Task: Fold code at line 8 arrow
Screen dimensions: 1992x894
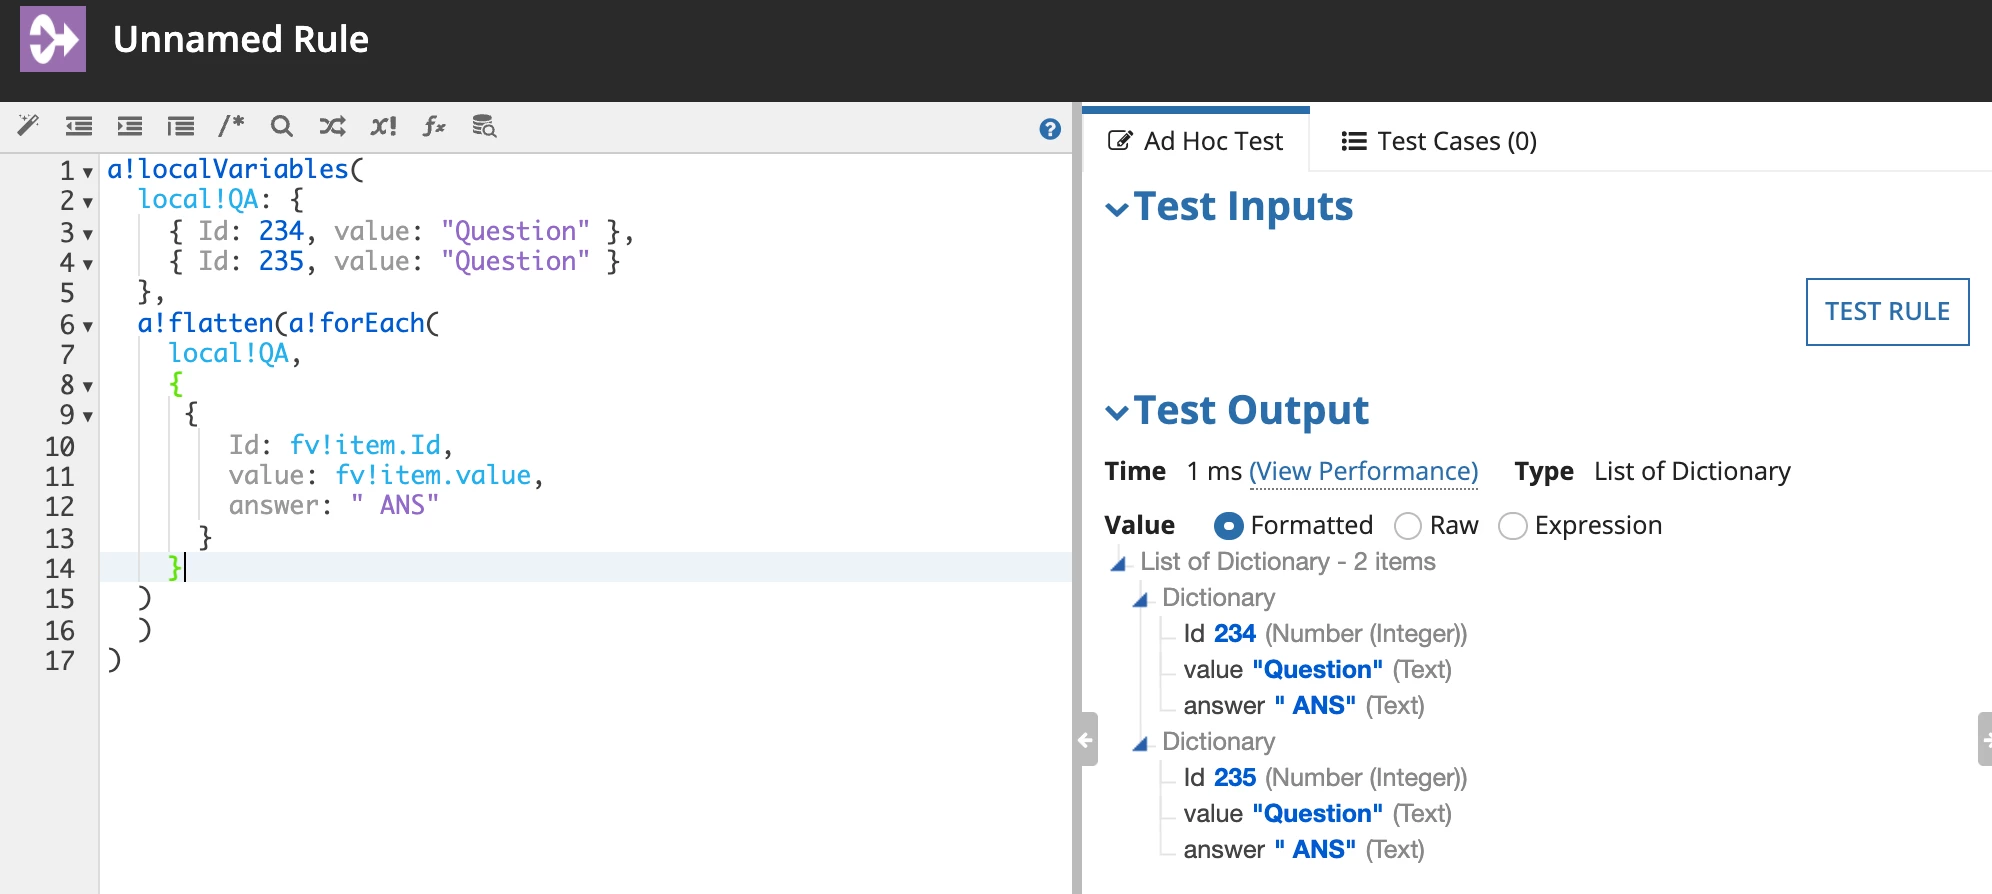Action: 88,387
